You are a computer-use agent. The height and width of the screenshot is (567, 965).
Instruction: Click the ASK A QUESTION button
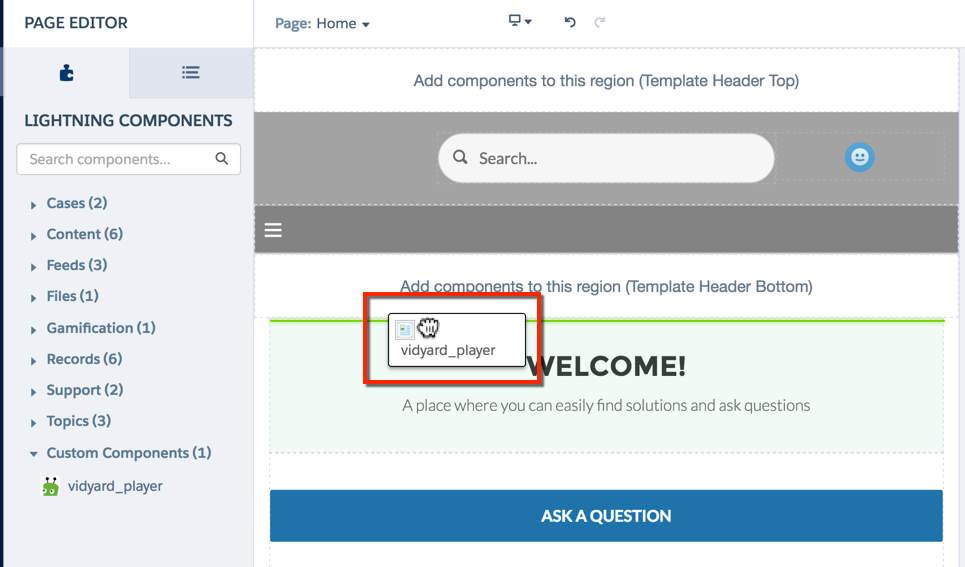[606, 516]
